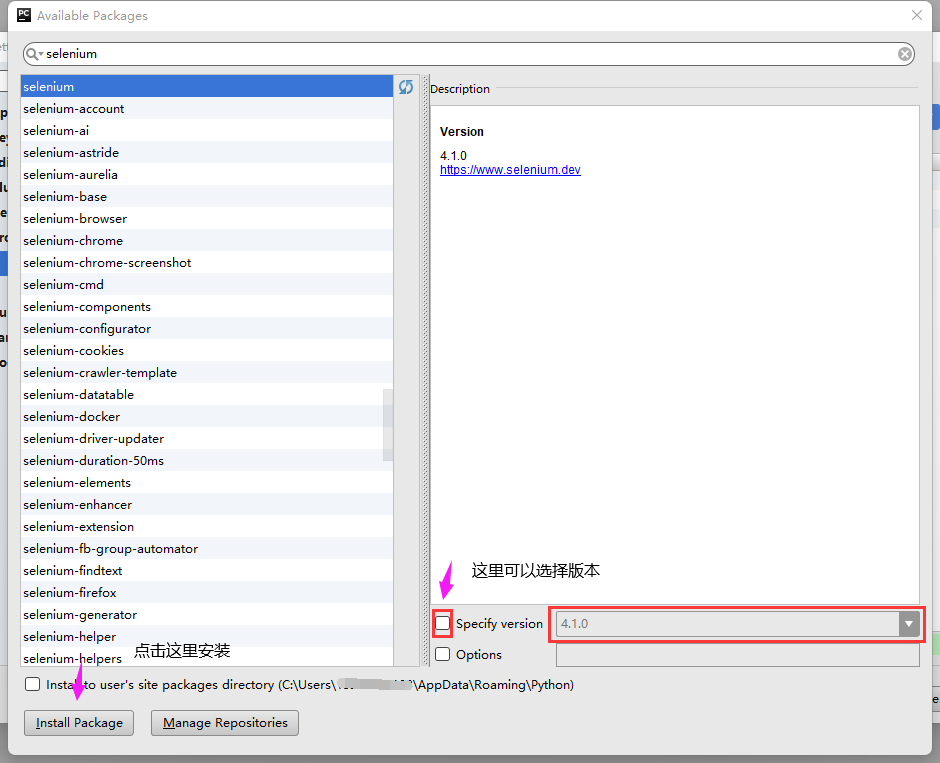Select selenium-findtext package
Viewport: 940px width, 763px height.
pos(207,570)
